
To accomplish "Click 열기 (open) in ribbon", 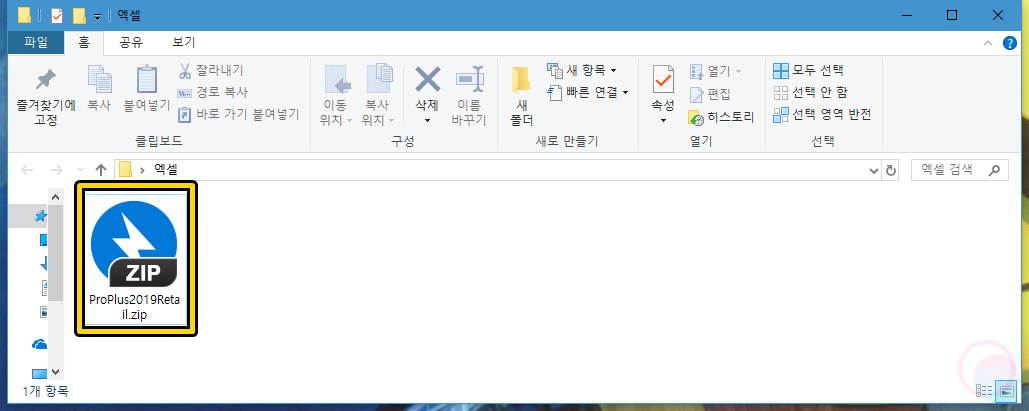I will click(715, 70).
